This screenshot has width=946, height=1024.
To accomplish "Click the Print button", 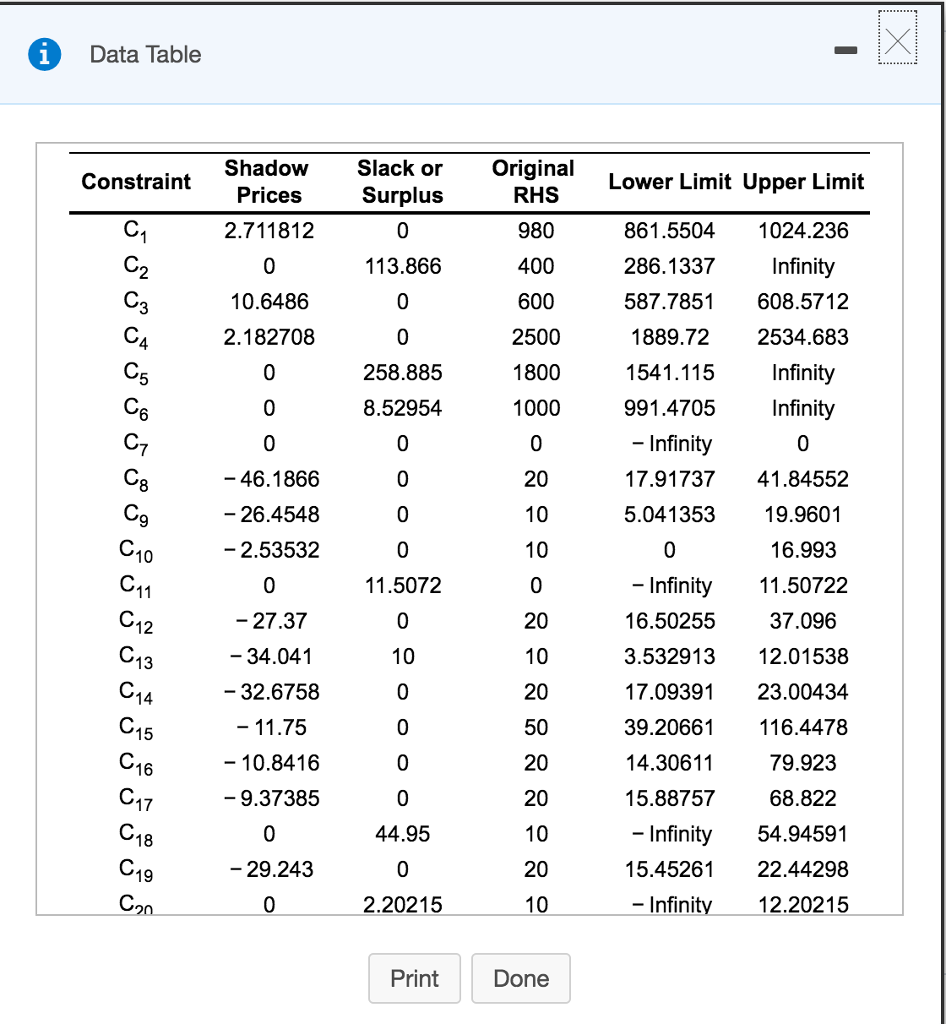I will (414, 978).
